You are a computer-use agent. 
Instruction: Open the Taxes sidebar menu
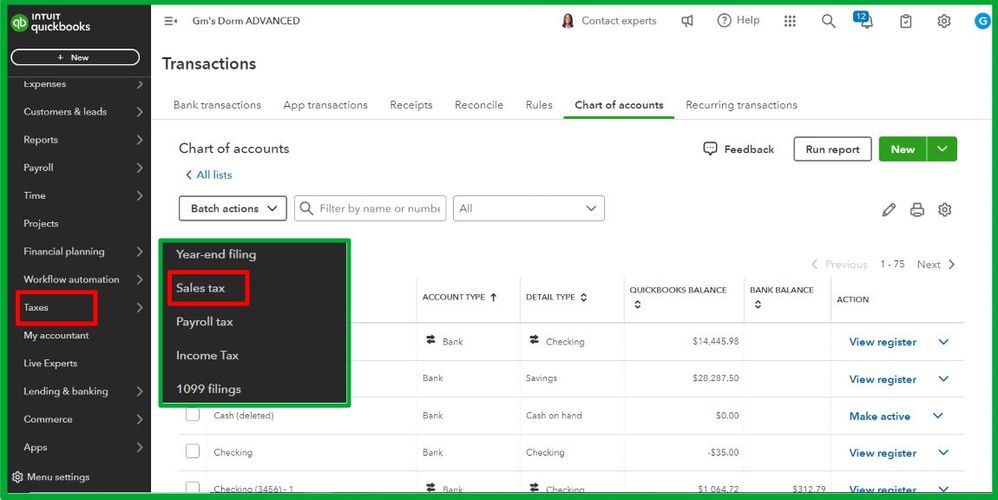coord(36,307)
